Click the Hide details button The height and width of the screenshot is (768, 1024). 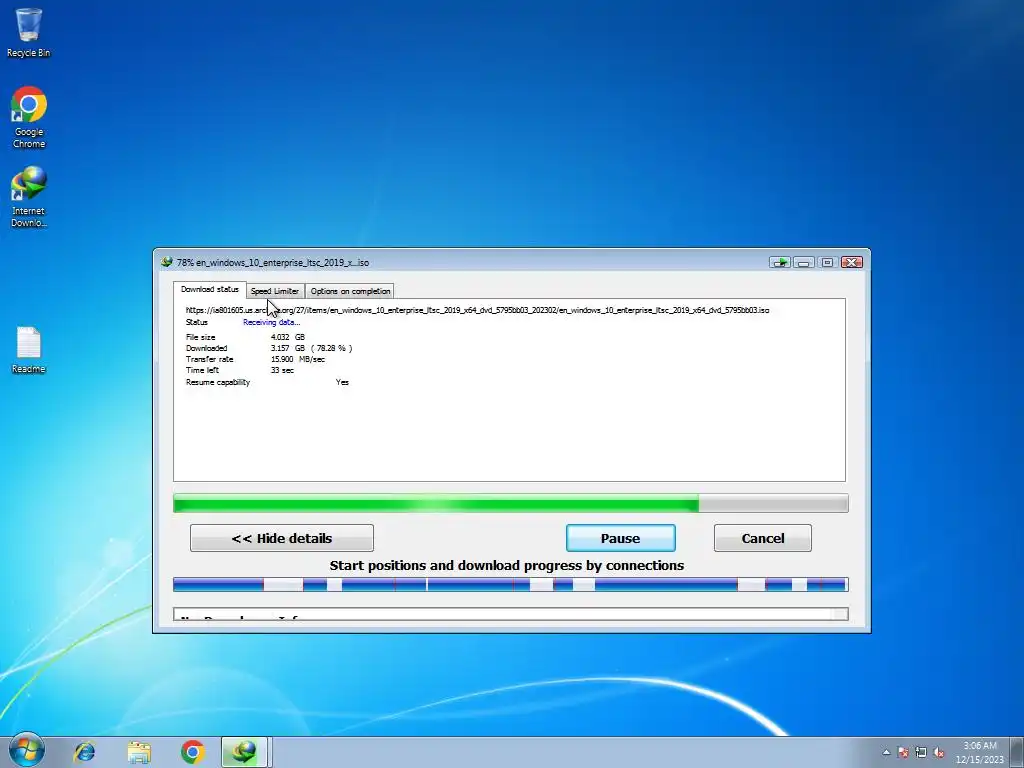pos(281,538)
